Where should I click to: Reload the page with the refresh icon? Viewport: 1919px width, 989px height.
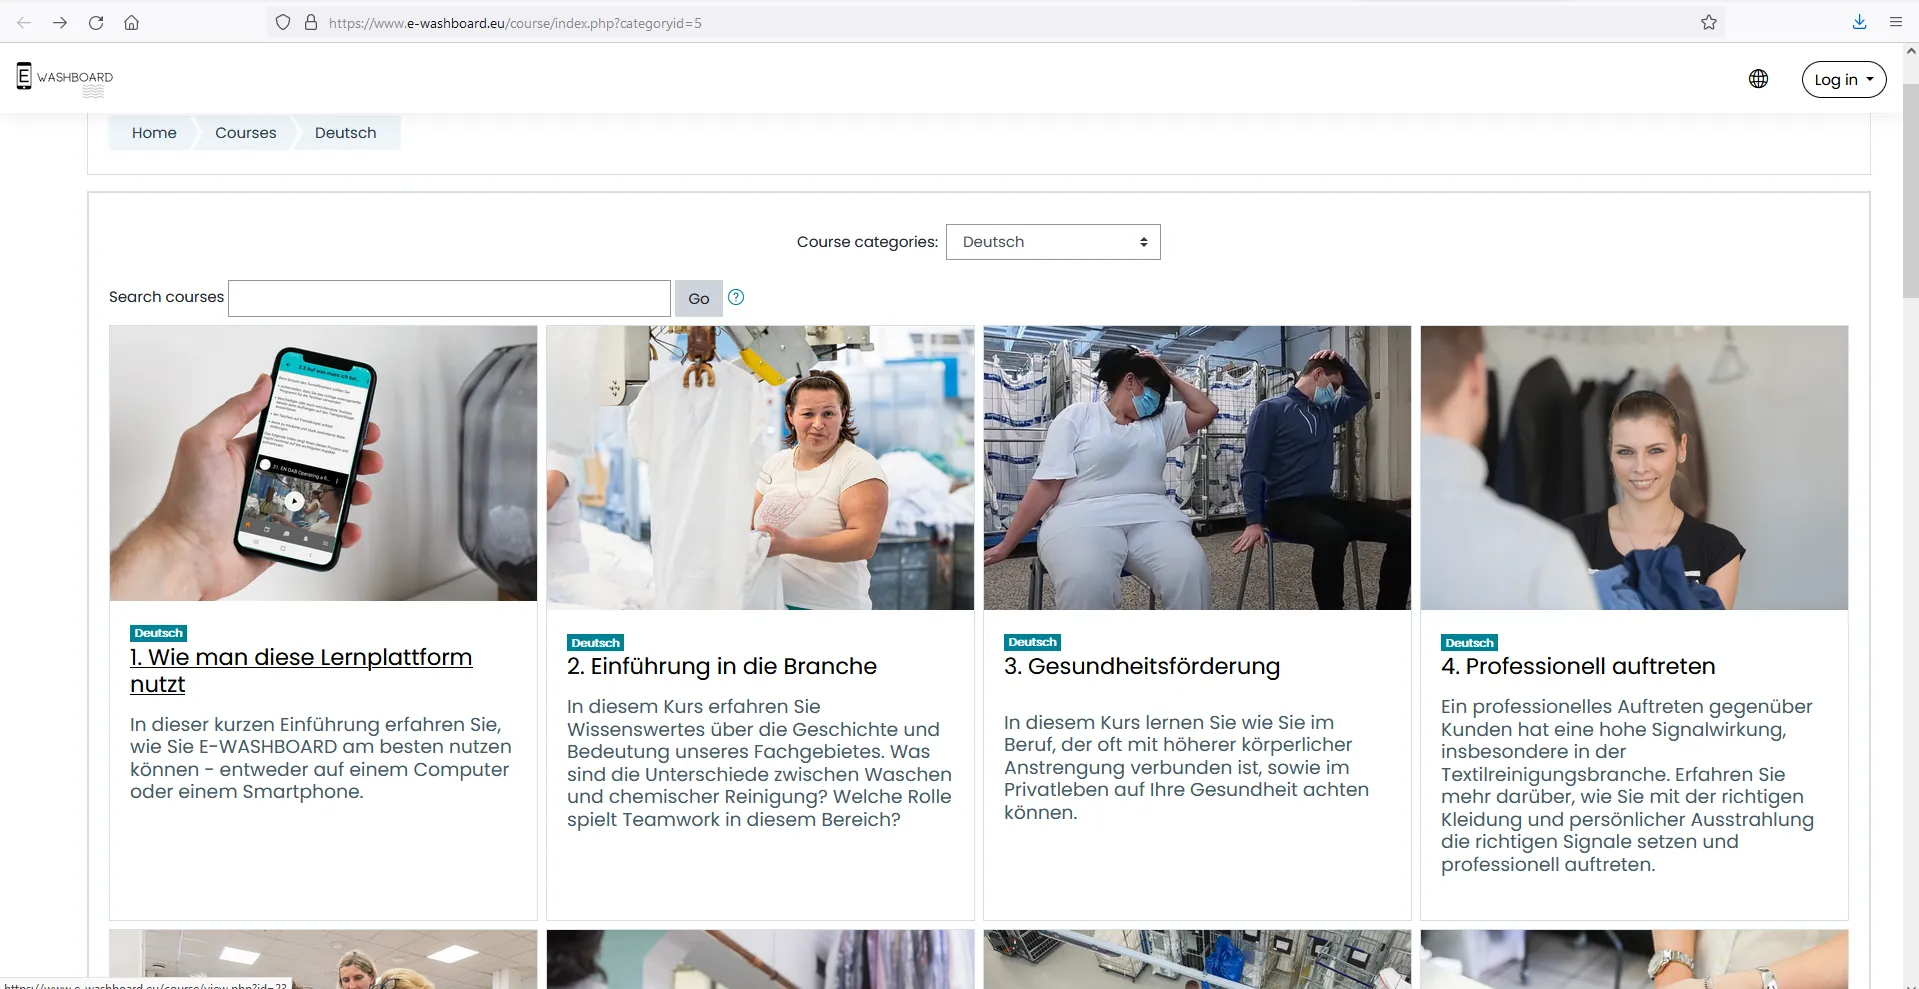coord(96,23)
